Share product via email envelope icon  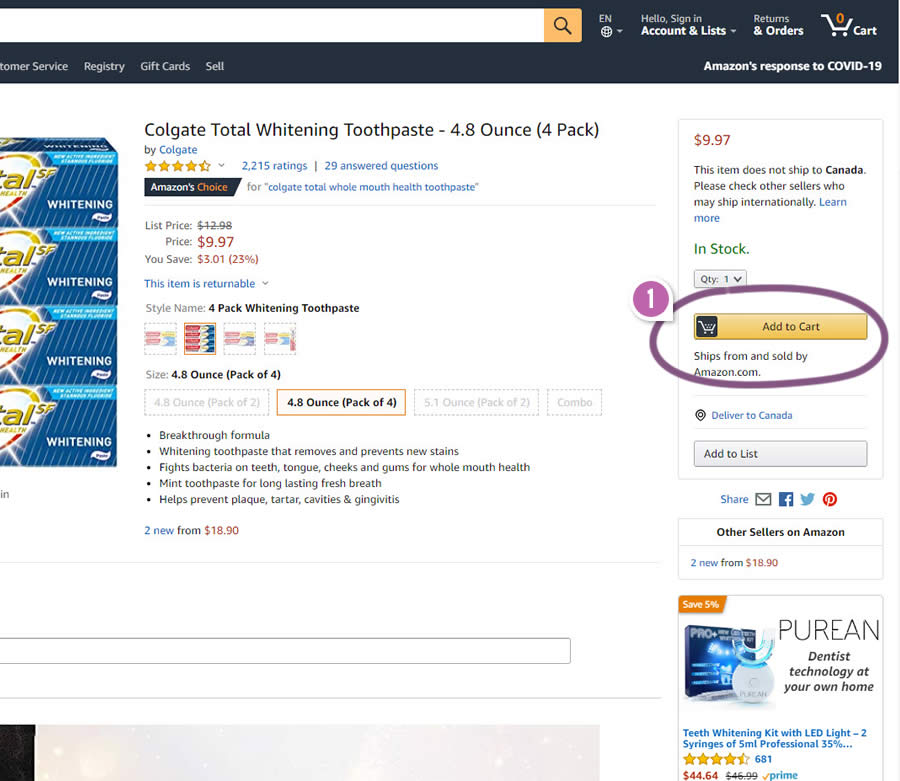point(763,499)
